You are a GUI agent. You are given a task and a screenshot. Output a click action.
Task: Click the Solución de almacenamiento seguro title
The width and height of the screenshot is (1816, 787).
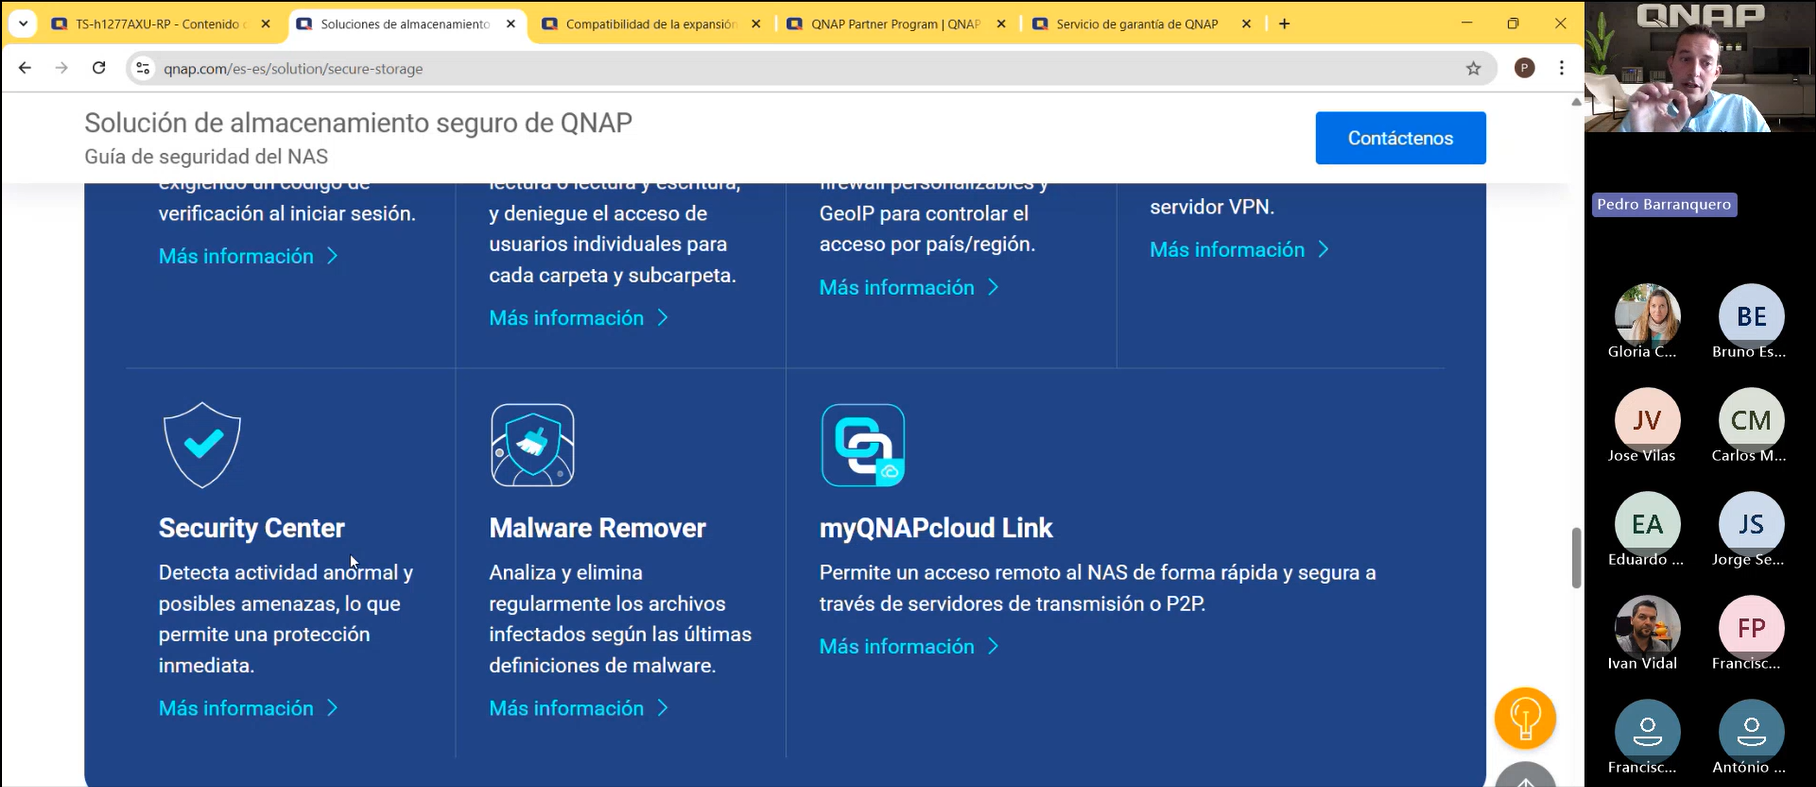(x=358, y=123)
